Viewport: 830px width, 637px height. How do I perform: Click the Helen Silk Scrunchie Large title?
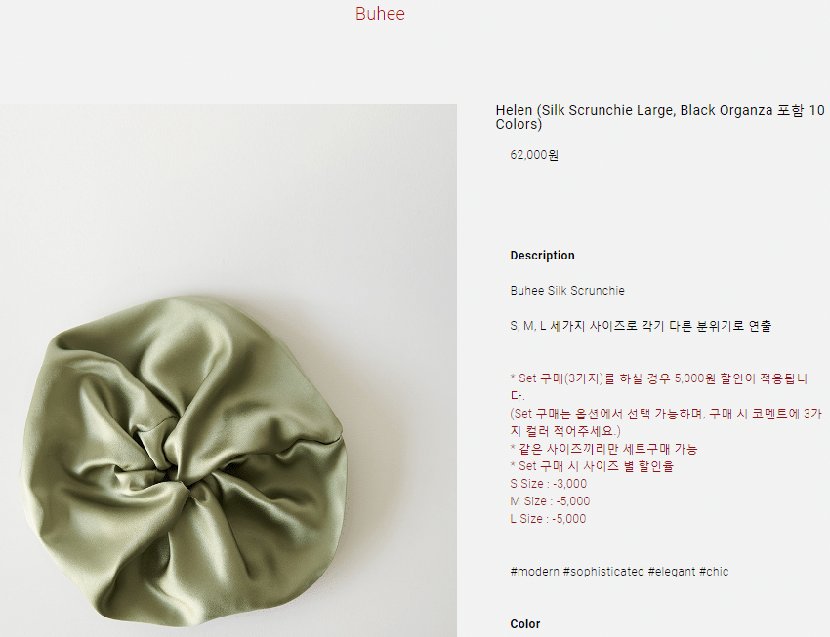pyautogui.click(x=660, y=117)
